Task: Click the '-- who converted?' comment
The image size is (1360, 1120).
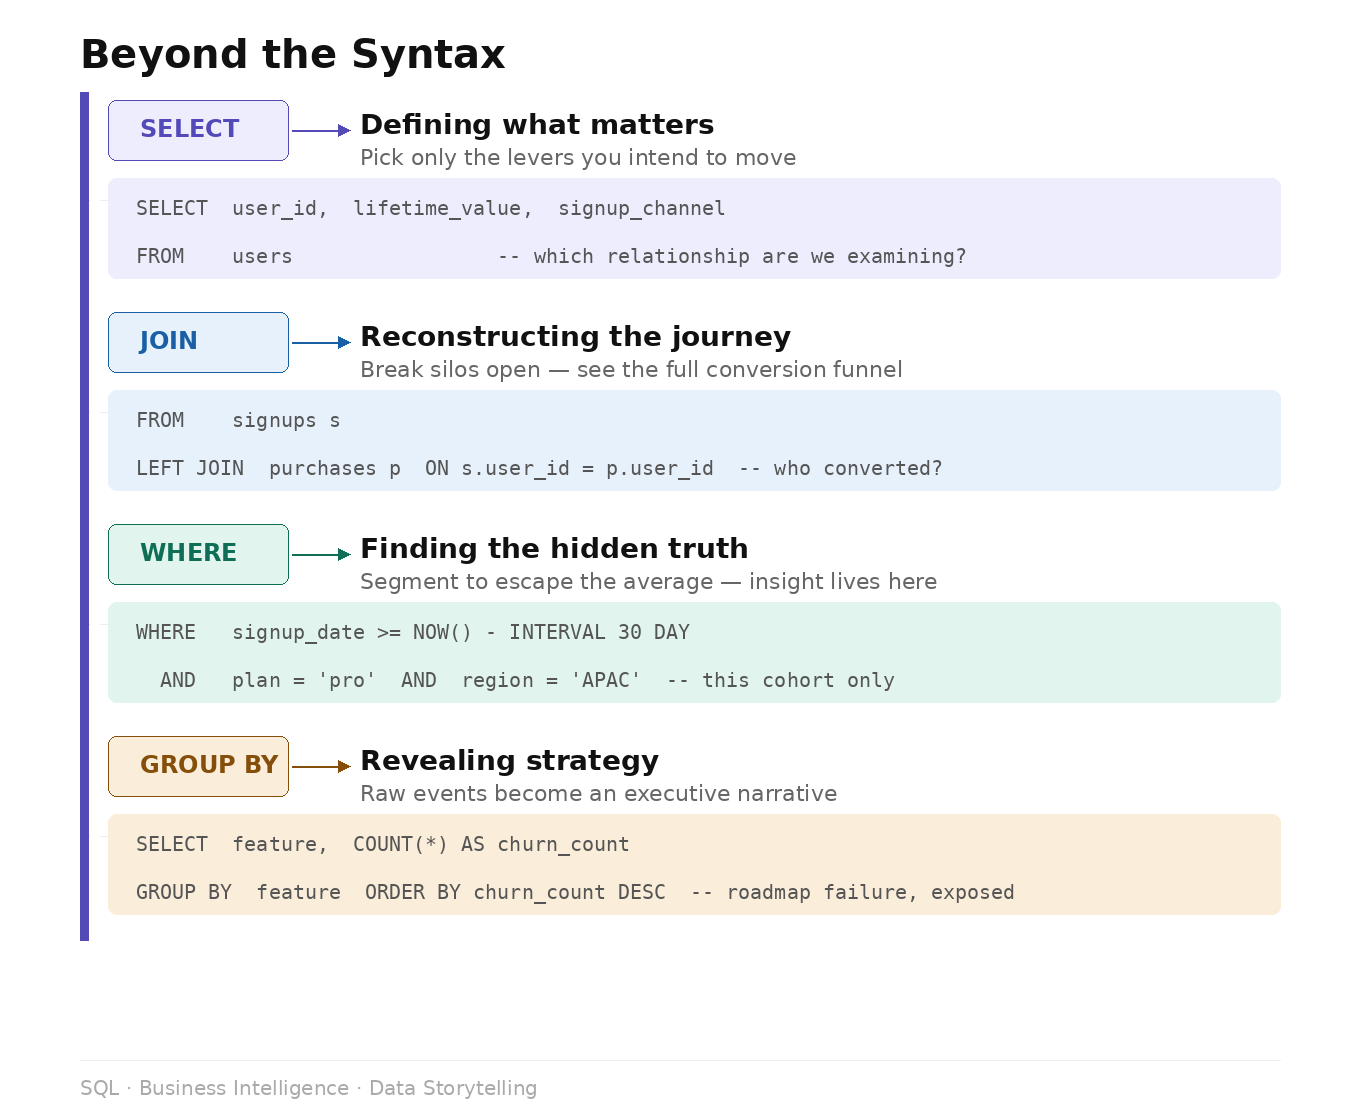Action: (840, 468)
